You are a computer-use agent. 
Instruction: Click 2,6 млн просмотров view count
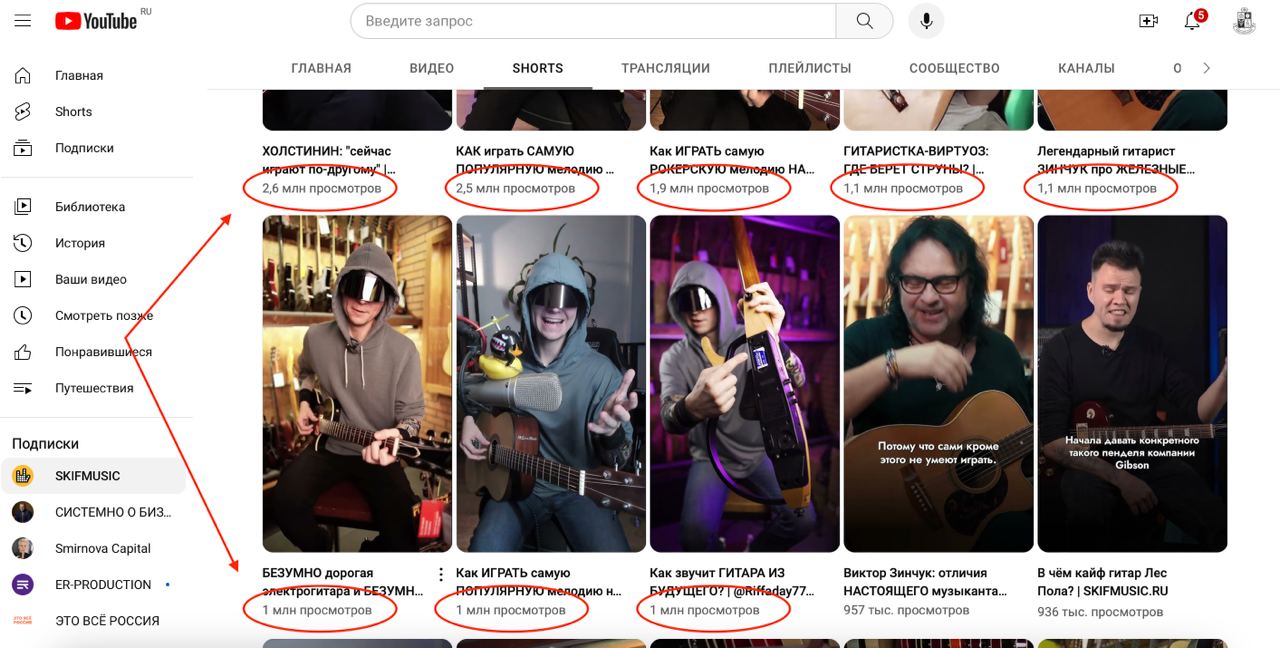pyautogui.click(x=322, y=188)
